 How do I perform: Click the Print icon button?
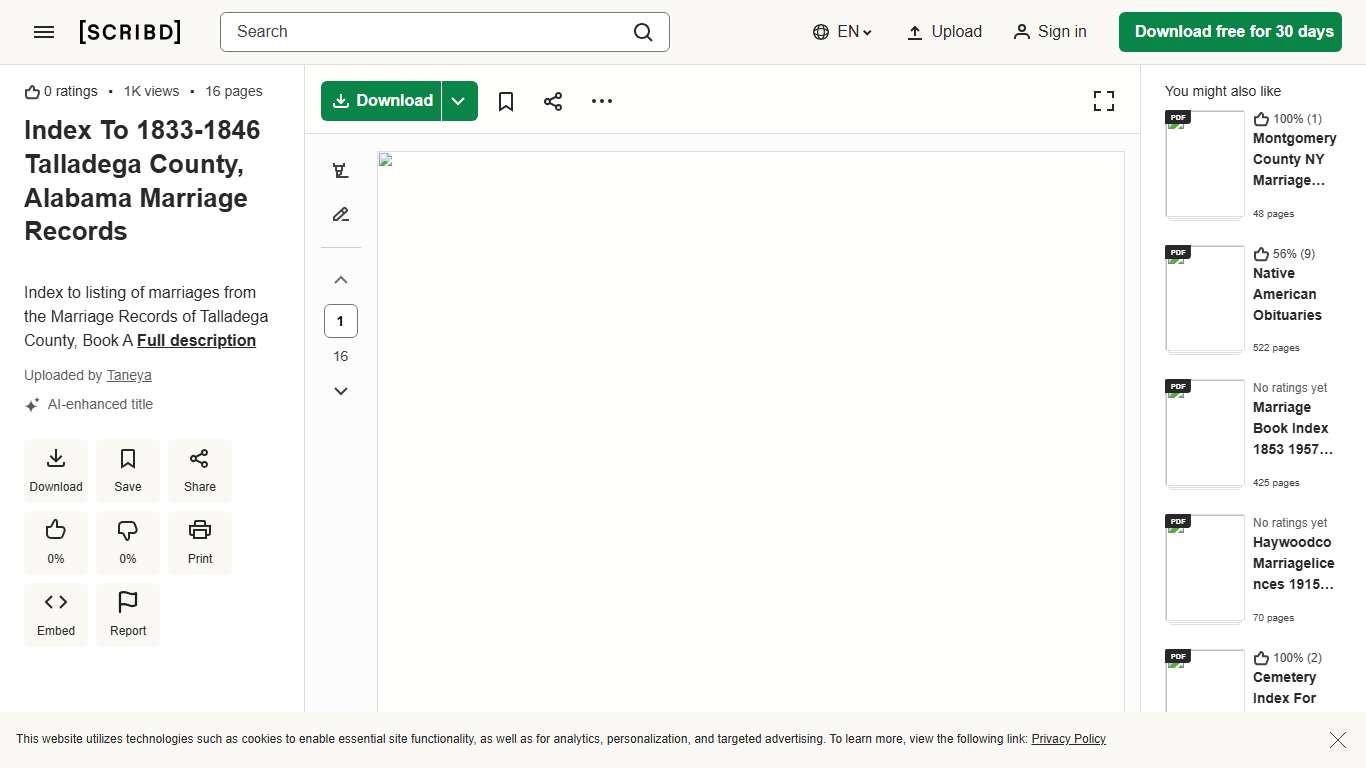pos(200,542)
